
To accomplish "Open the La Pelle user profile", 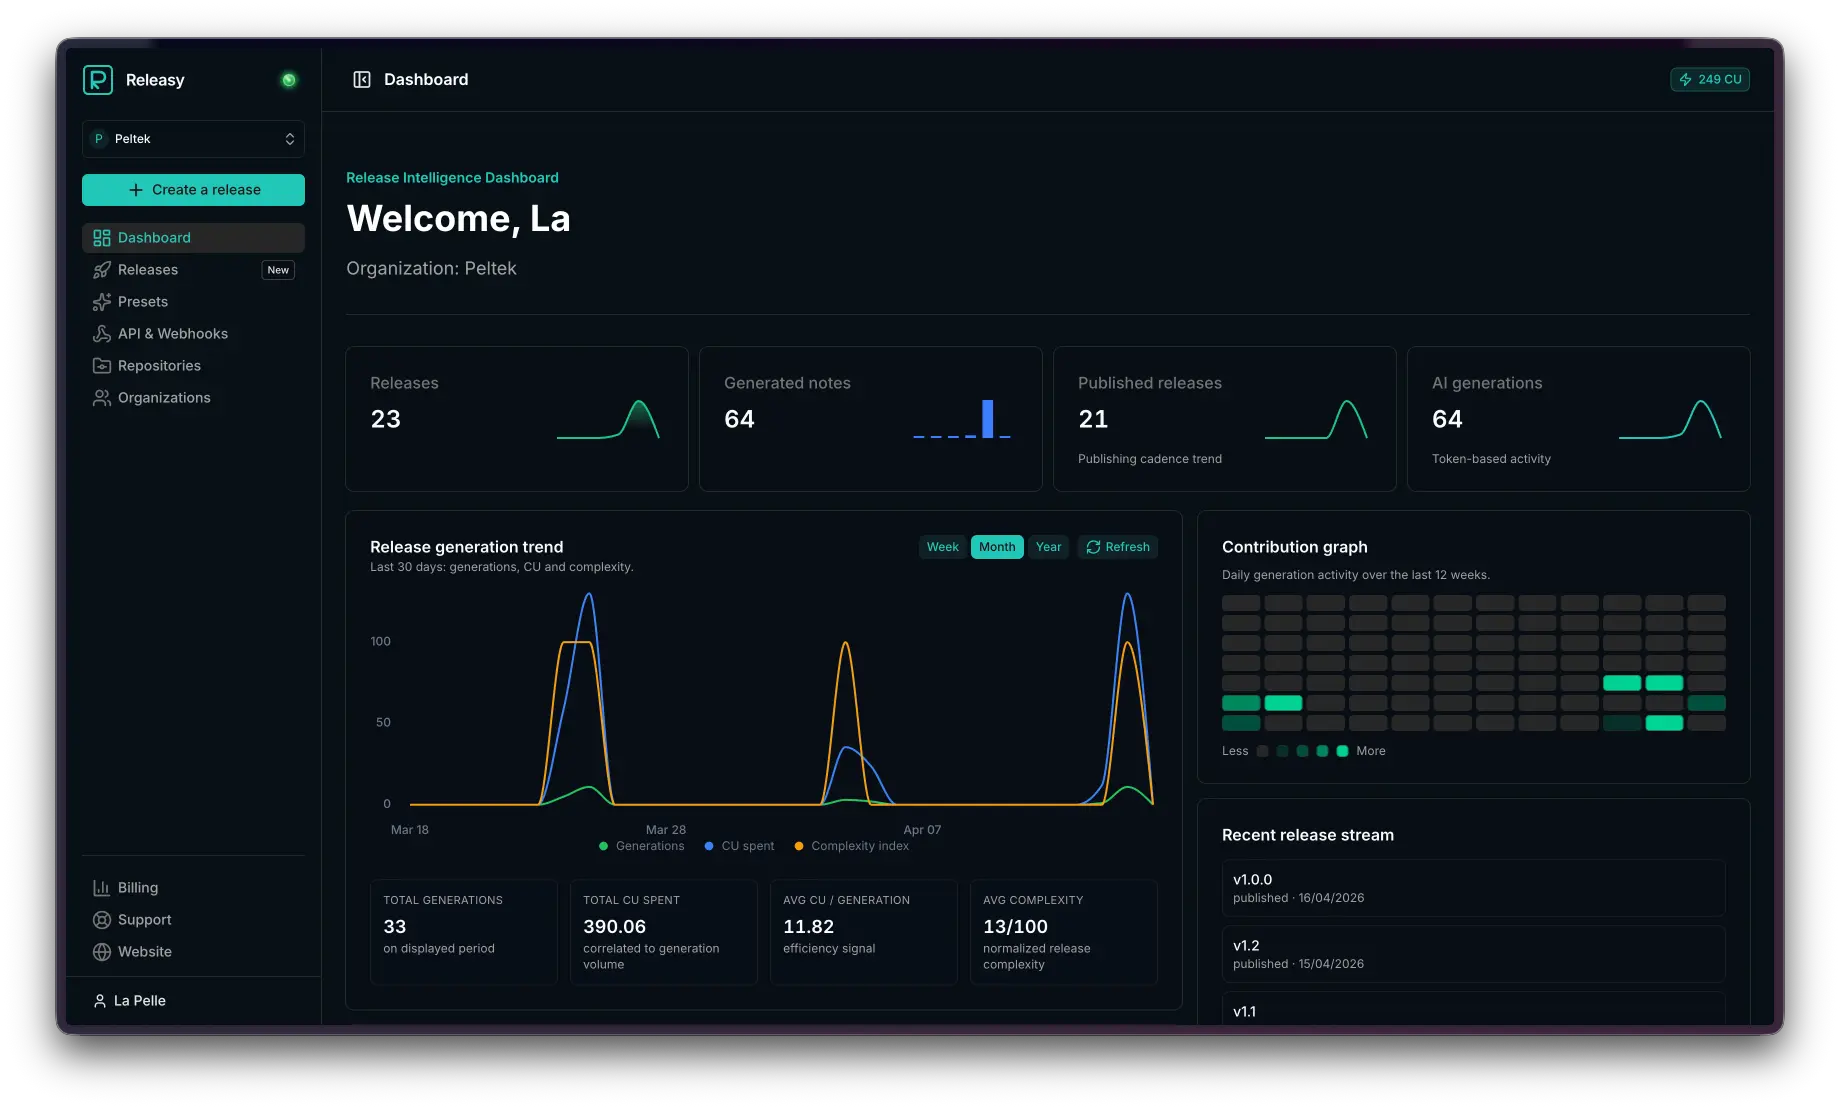I will [193, 1001].
